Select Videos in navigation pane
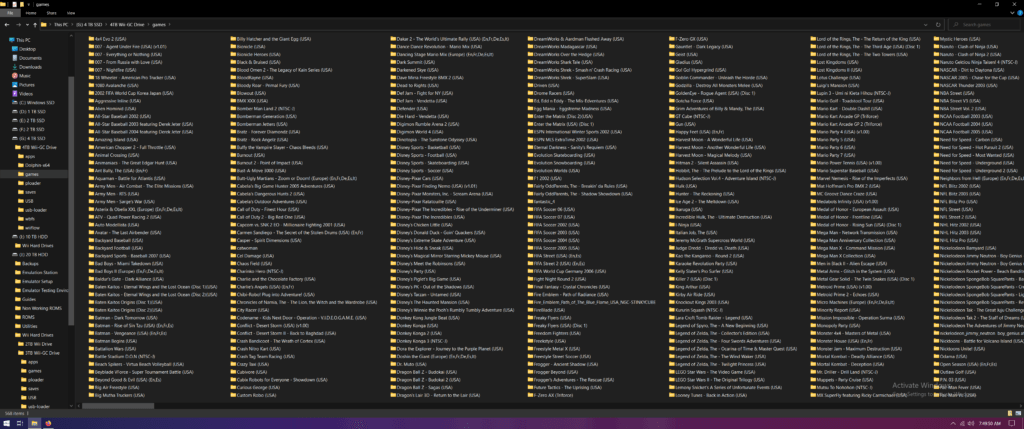1024x429 pixels. 25,93
